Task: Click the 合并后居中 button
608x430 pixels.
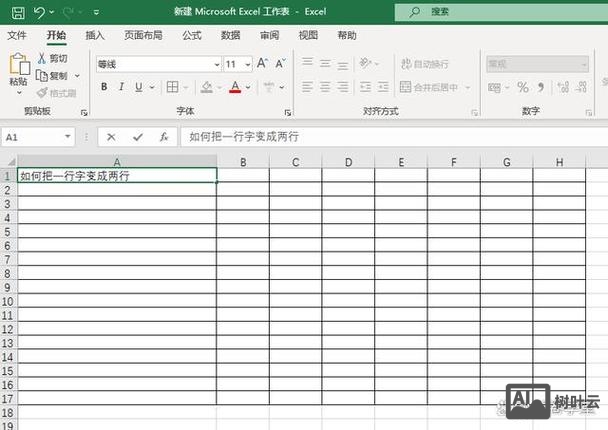Action: coord(429,87)
